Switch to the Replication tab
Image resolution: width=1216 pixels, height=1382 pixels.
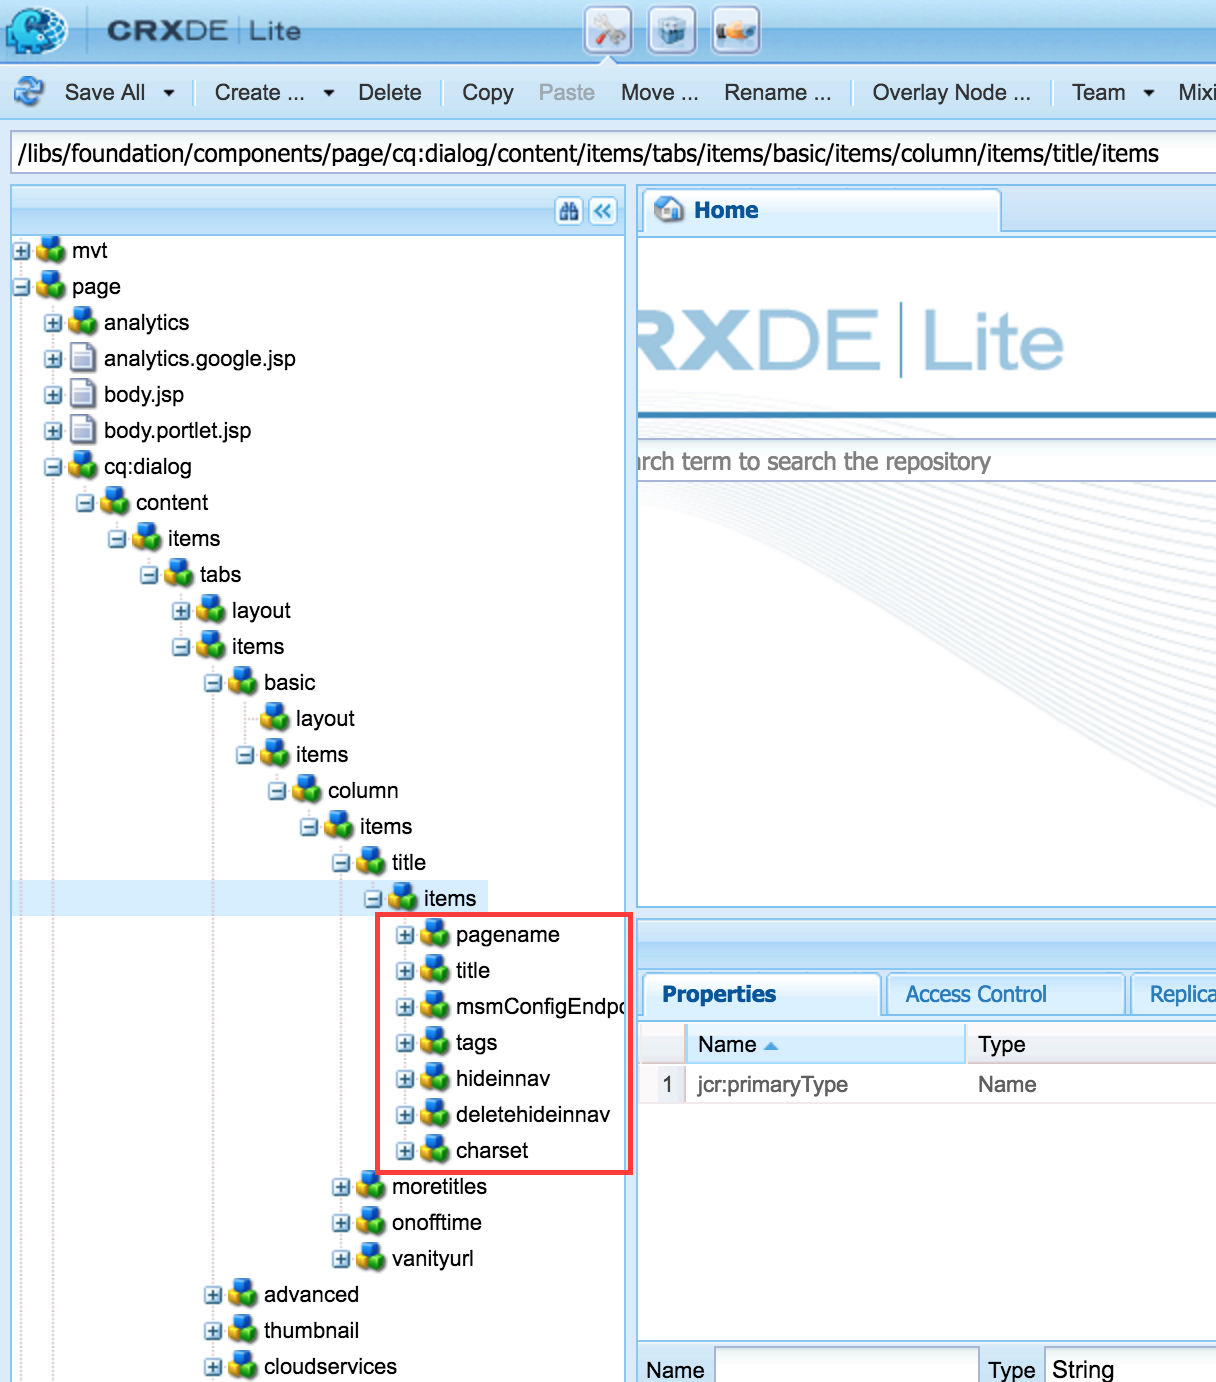click(1174, 994)
